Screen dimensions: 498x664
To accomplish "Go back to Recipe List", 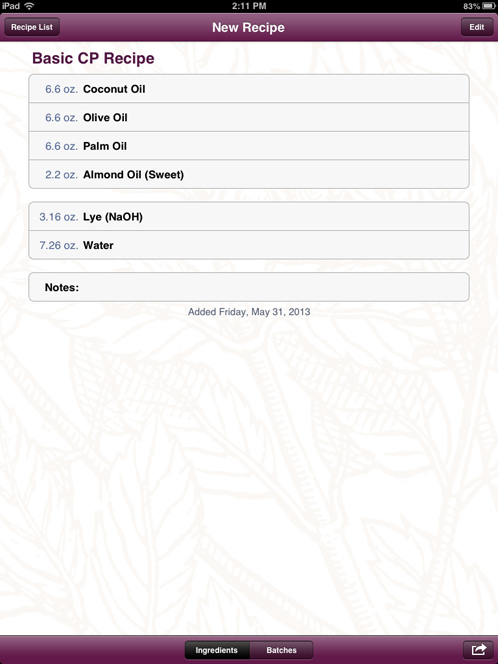I will click(x=32, y=27).
